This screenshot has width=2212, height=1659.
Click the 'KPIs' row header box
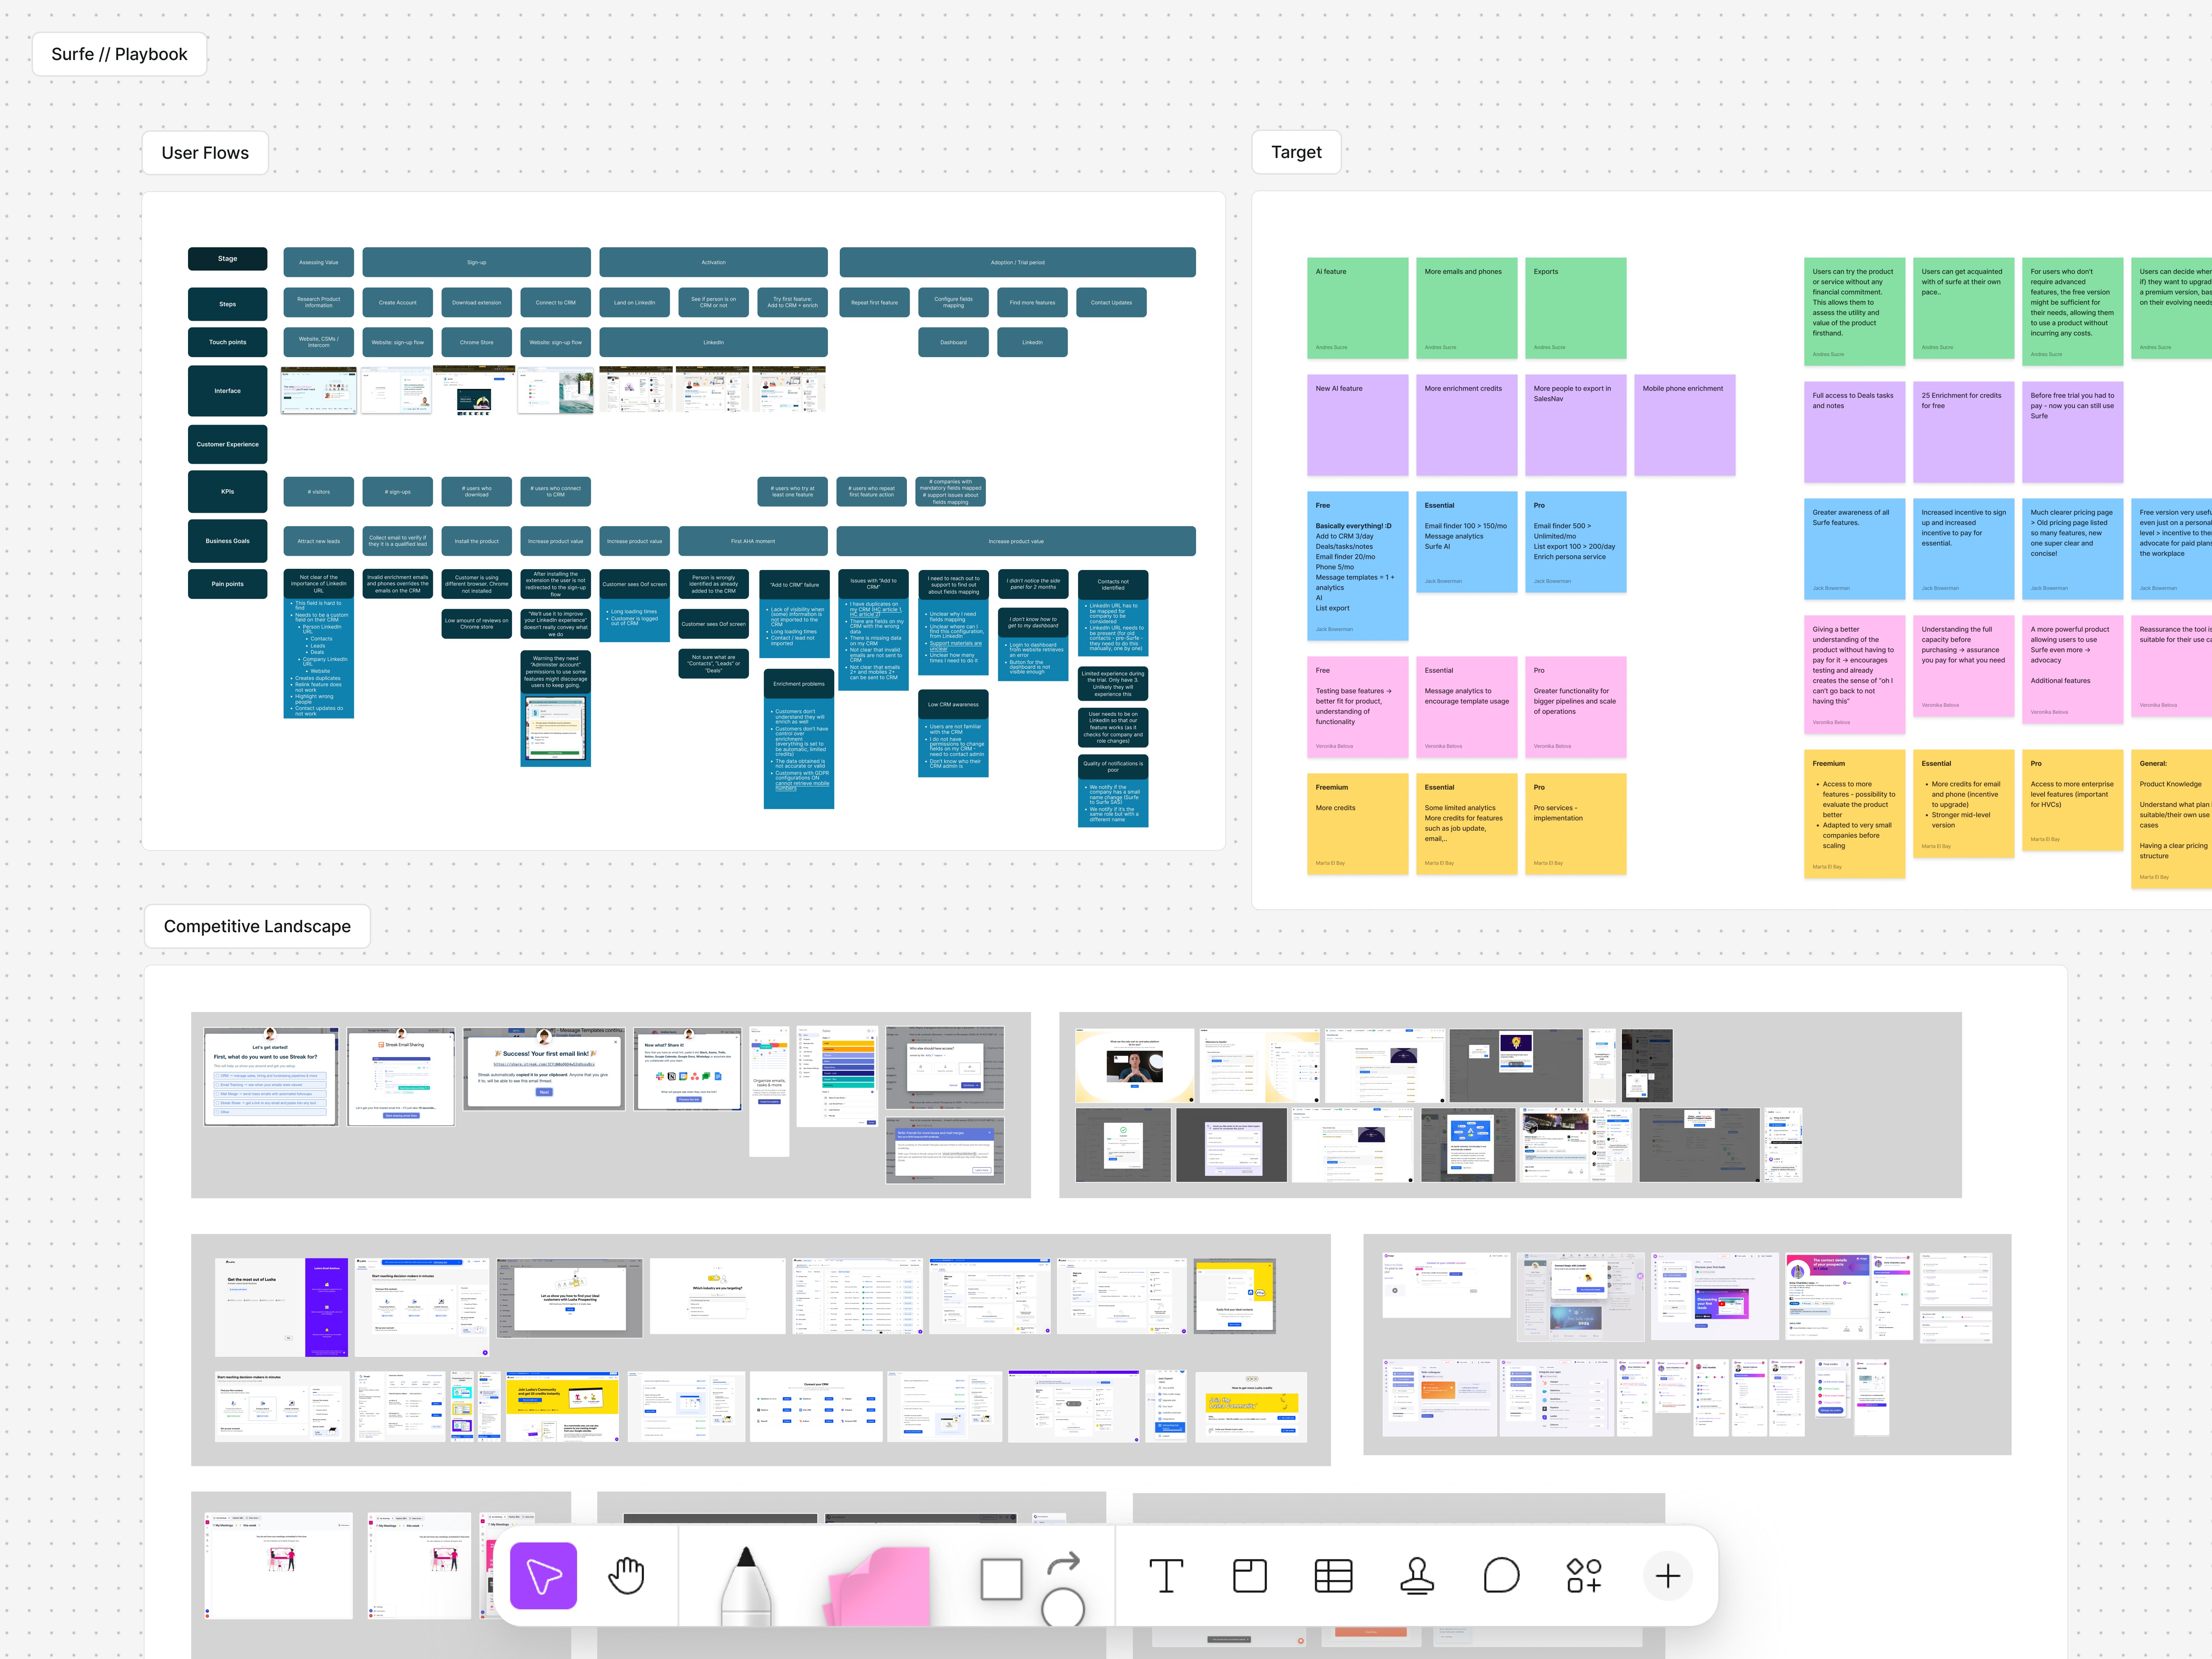tap(228, 492)
